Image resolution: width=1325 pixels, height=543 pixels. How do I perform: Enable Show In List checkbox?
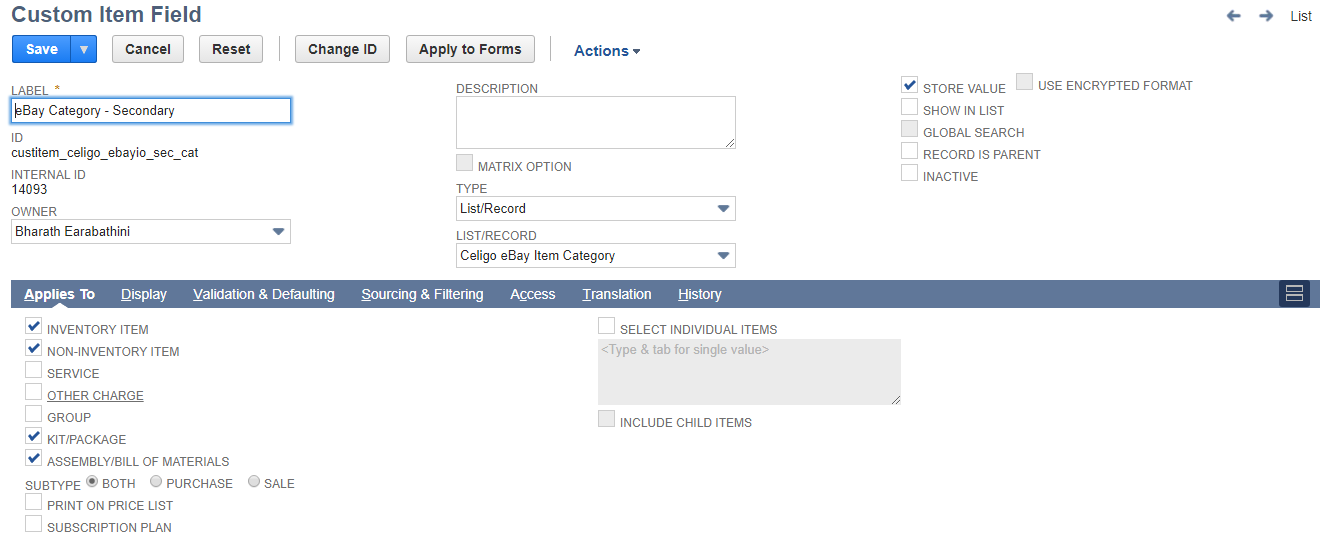pyautogui.click(x=909, y=107)
